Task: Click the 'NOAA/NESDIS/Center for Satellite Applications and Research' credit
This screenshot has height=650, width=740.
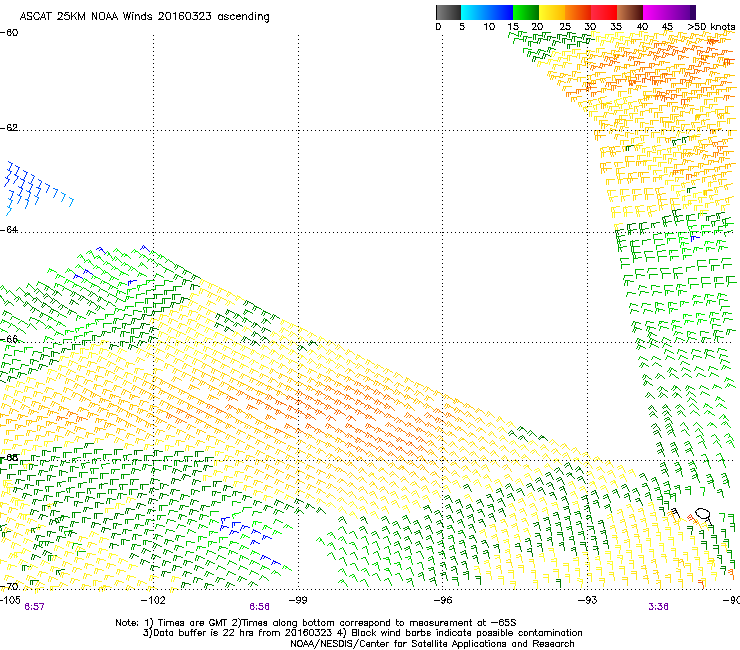Action: pyautogui.click(x=432, y=644)
